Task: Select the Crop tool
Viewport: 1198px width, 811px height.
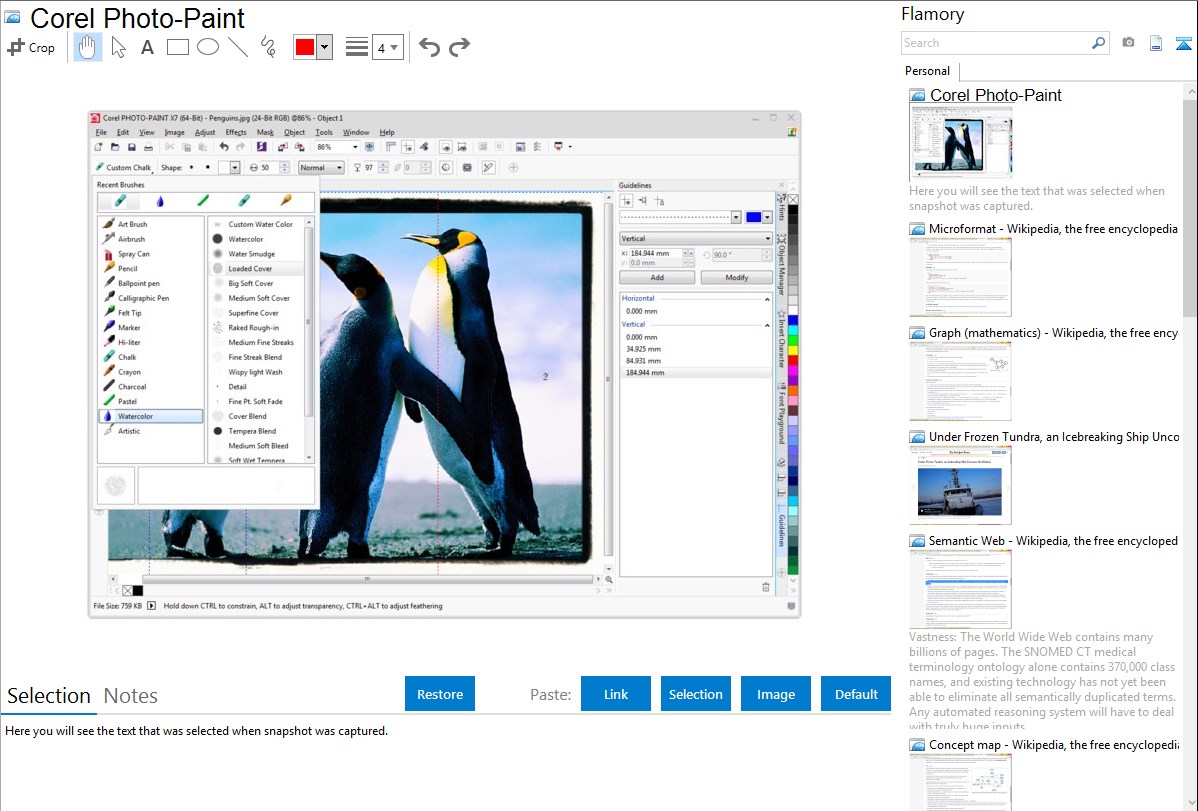Action: click(31, 47)
